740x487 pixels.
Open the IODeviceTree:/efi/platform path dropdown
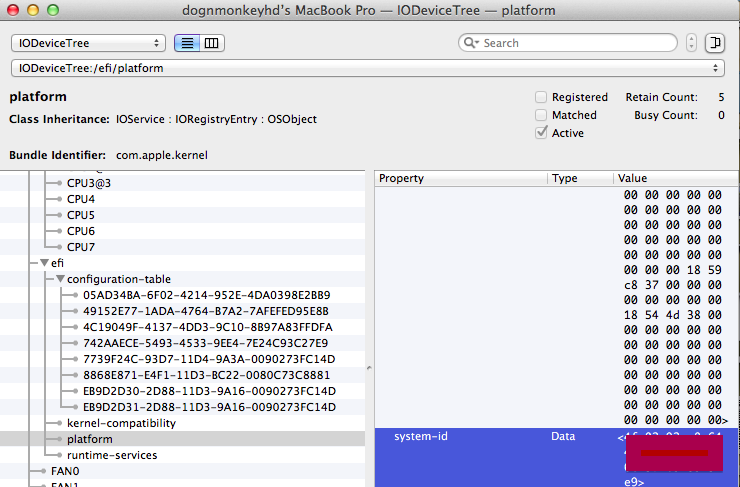tap(367, 68)
